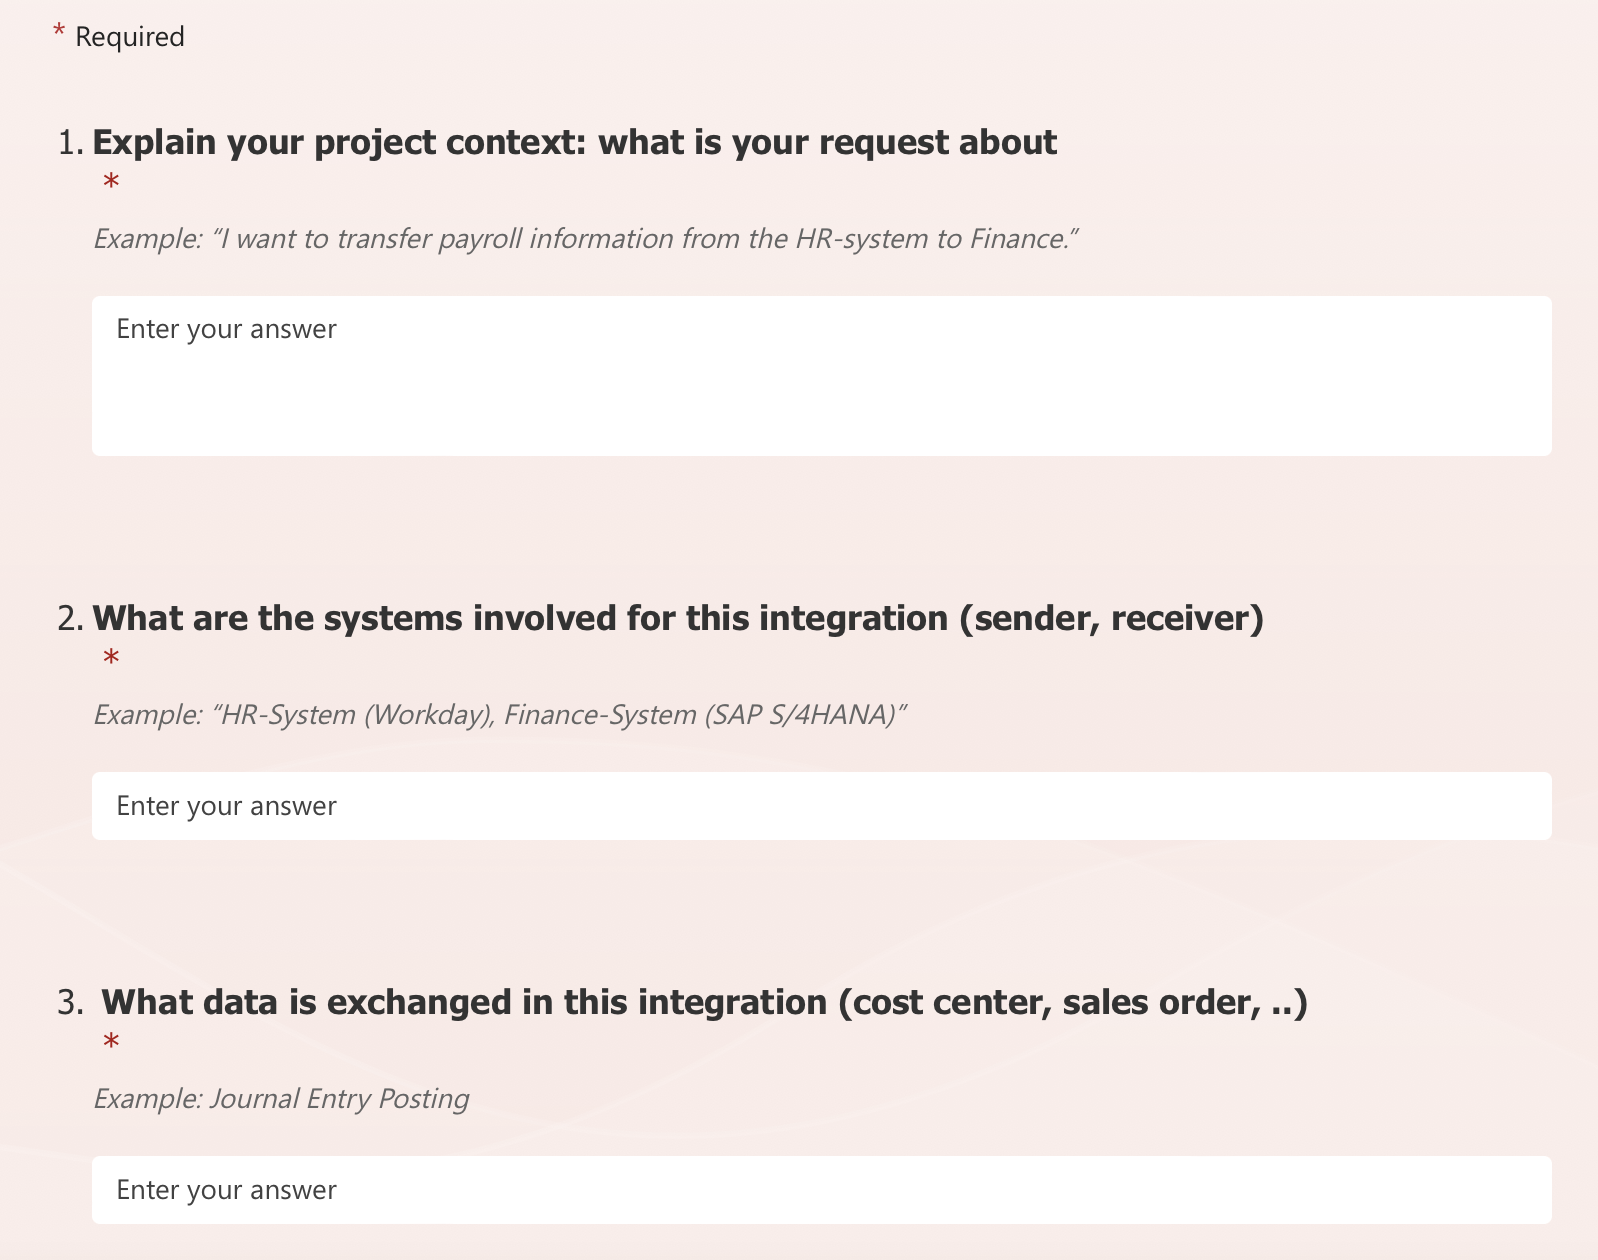1598x1260 pixels.
Task: Click the required asterisk under question 1
Action: 111,183
